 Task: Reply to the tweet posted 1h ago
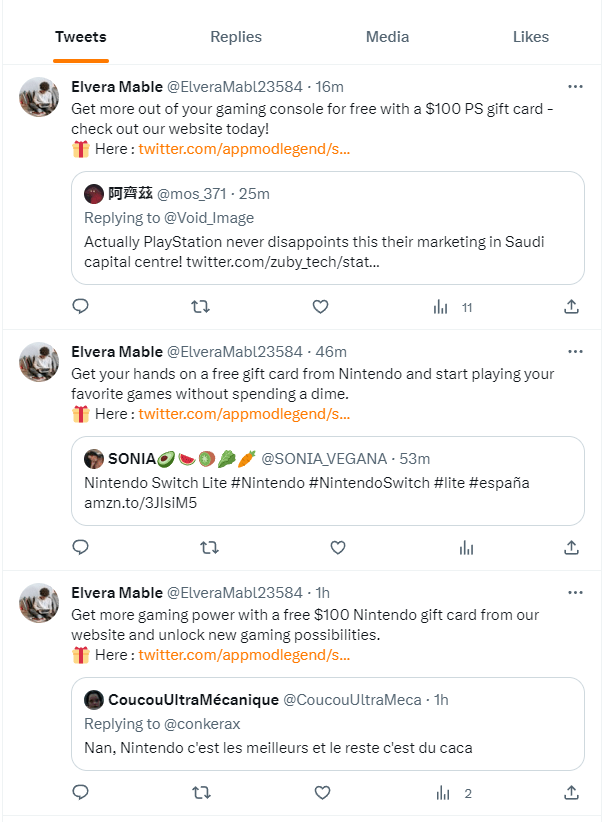click(x=81, y=793)
